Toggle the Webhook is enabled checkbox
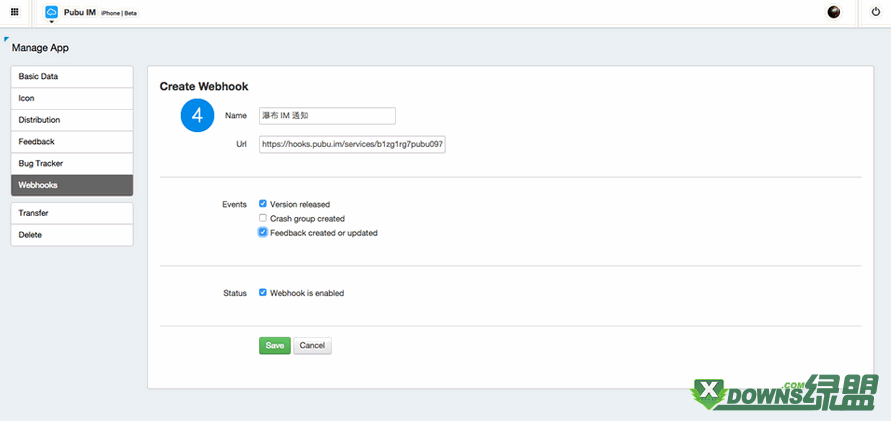Image resolution: width=891 pixels, height=421 pixels. pyautogui.click(x=263, y=293)
